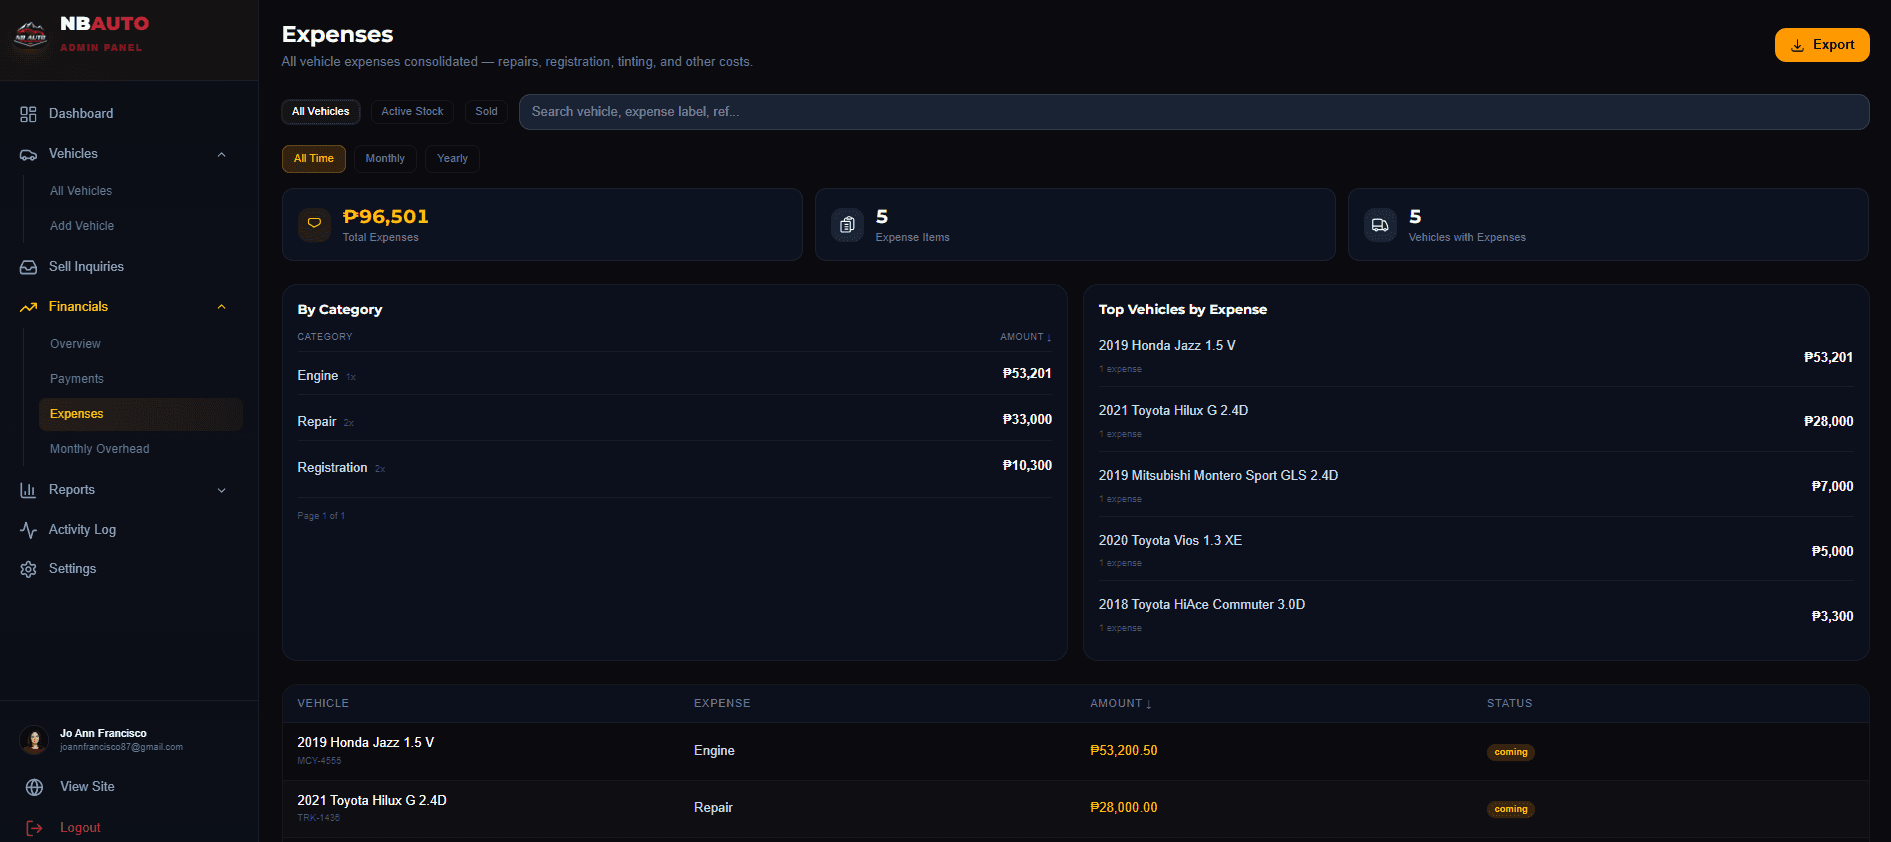Click the Registration category row
The height and width of the screenshot is (842, 1891).
[x=675, y=466]
